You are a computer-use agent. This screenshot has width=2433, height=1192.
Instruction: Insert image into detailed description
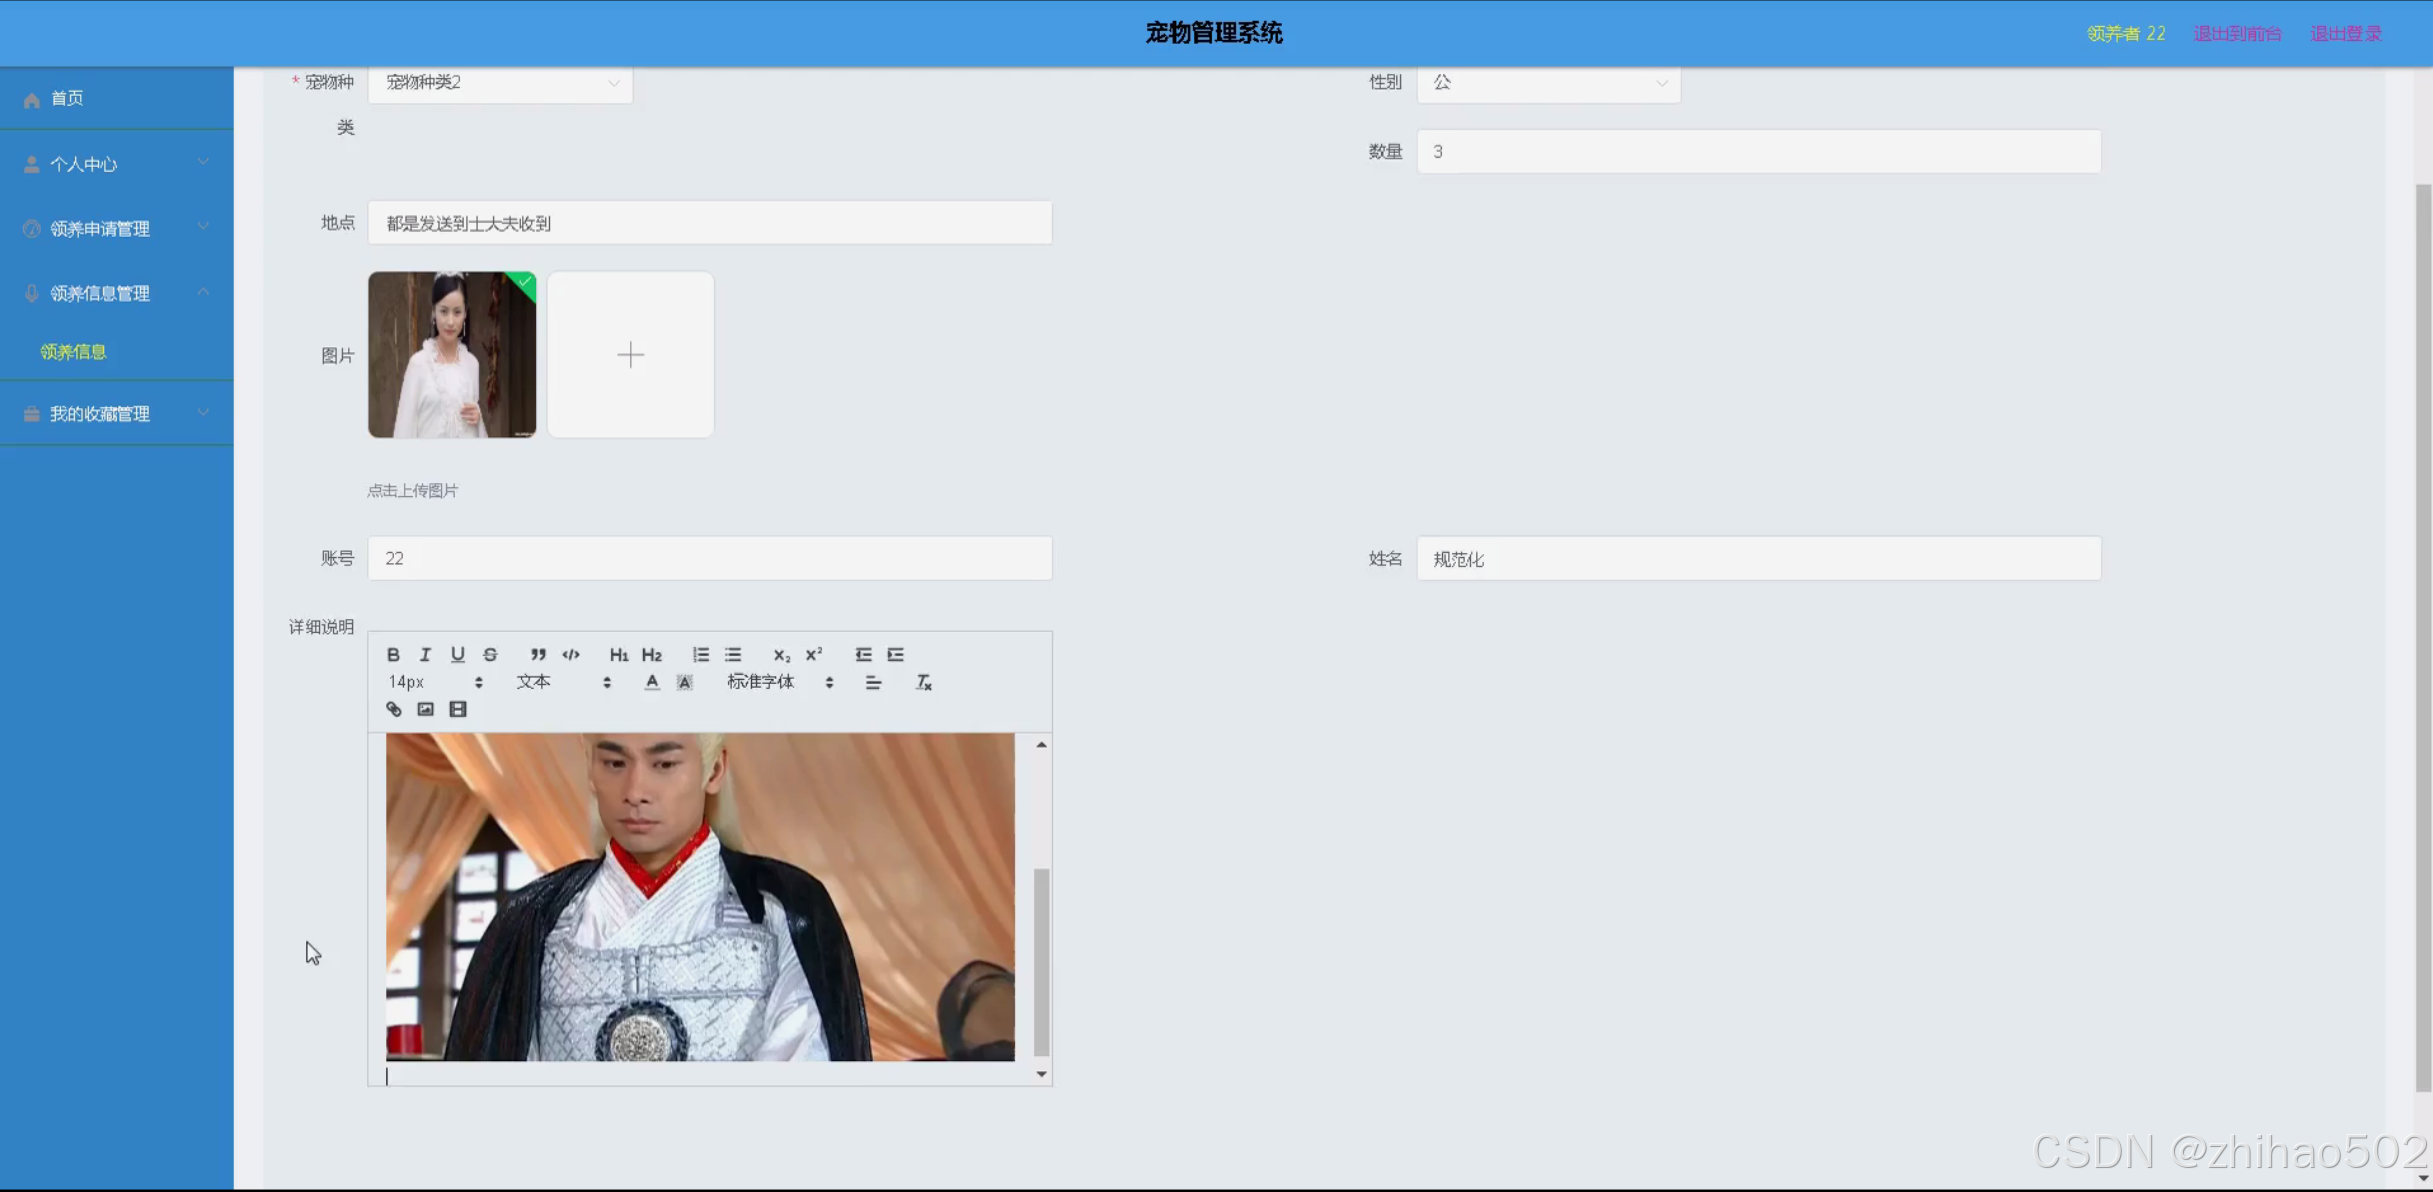426,709
